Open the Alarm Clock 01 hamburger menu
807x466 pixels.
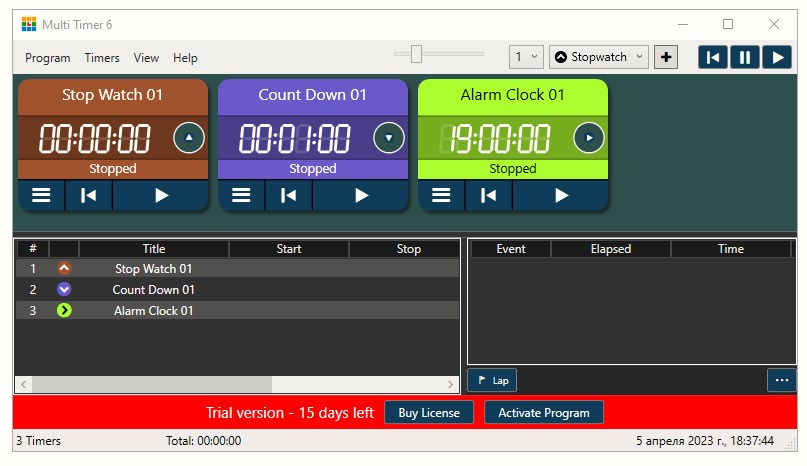point(441,196)
